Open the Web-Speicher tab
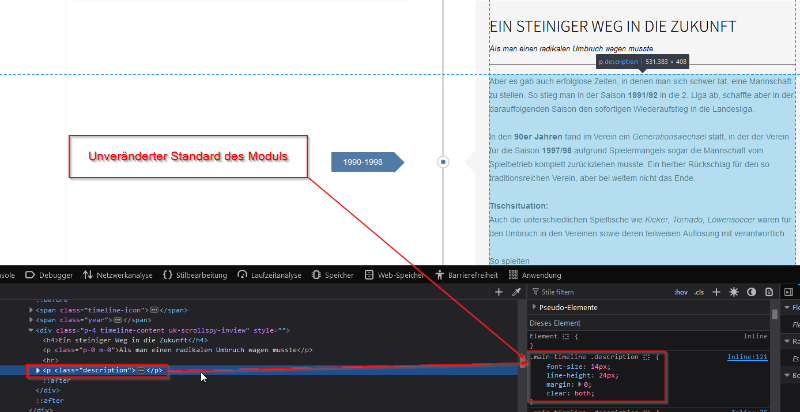 [394, 275]
